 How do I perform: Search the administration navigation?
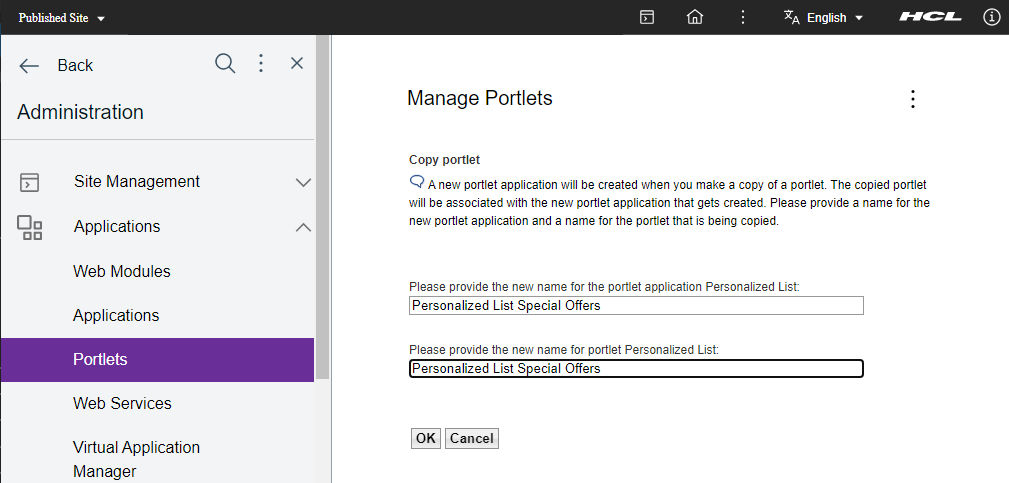coord(225,64)
